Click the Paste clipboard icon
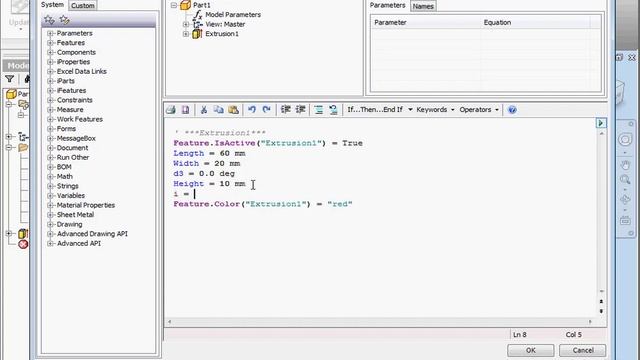640x360 pixels. click(233, 109)
